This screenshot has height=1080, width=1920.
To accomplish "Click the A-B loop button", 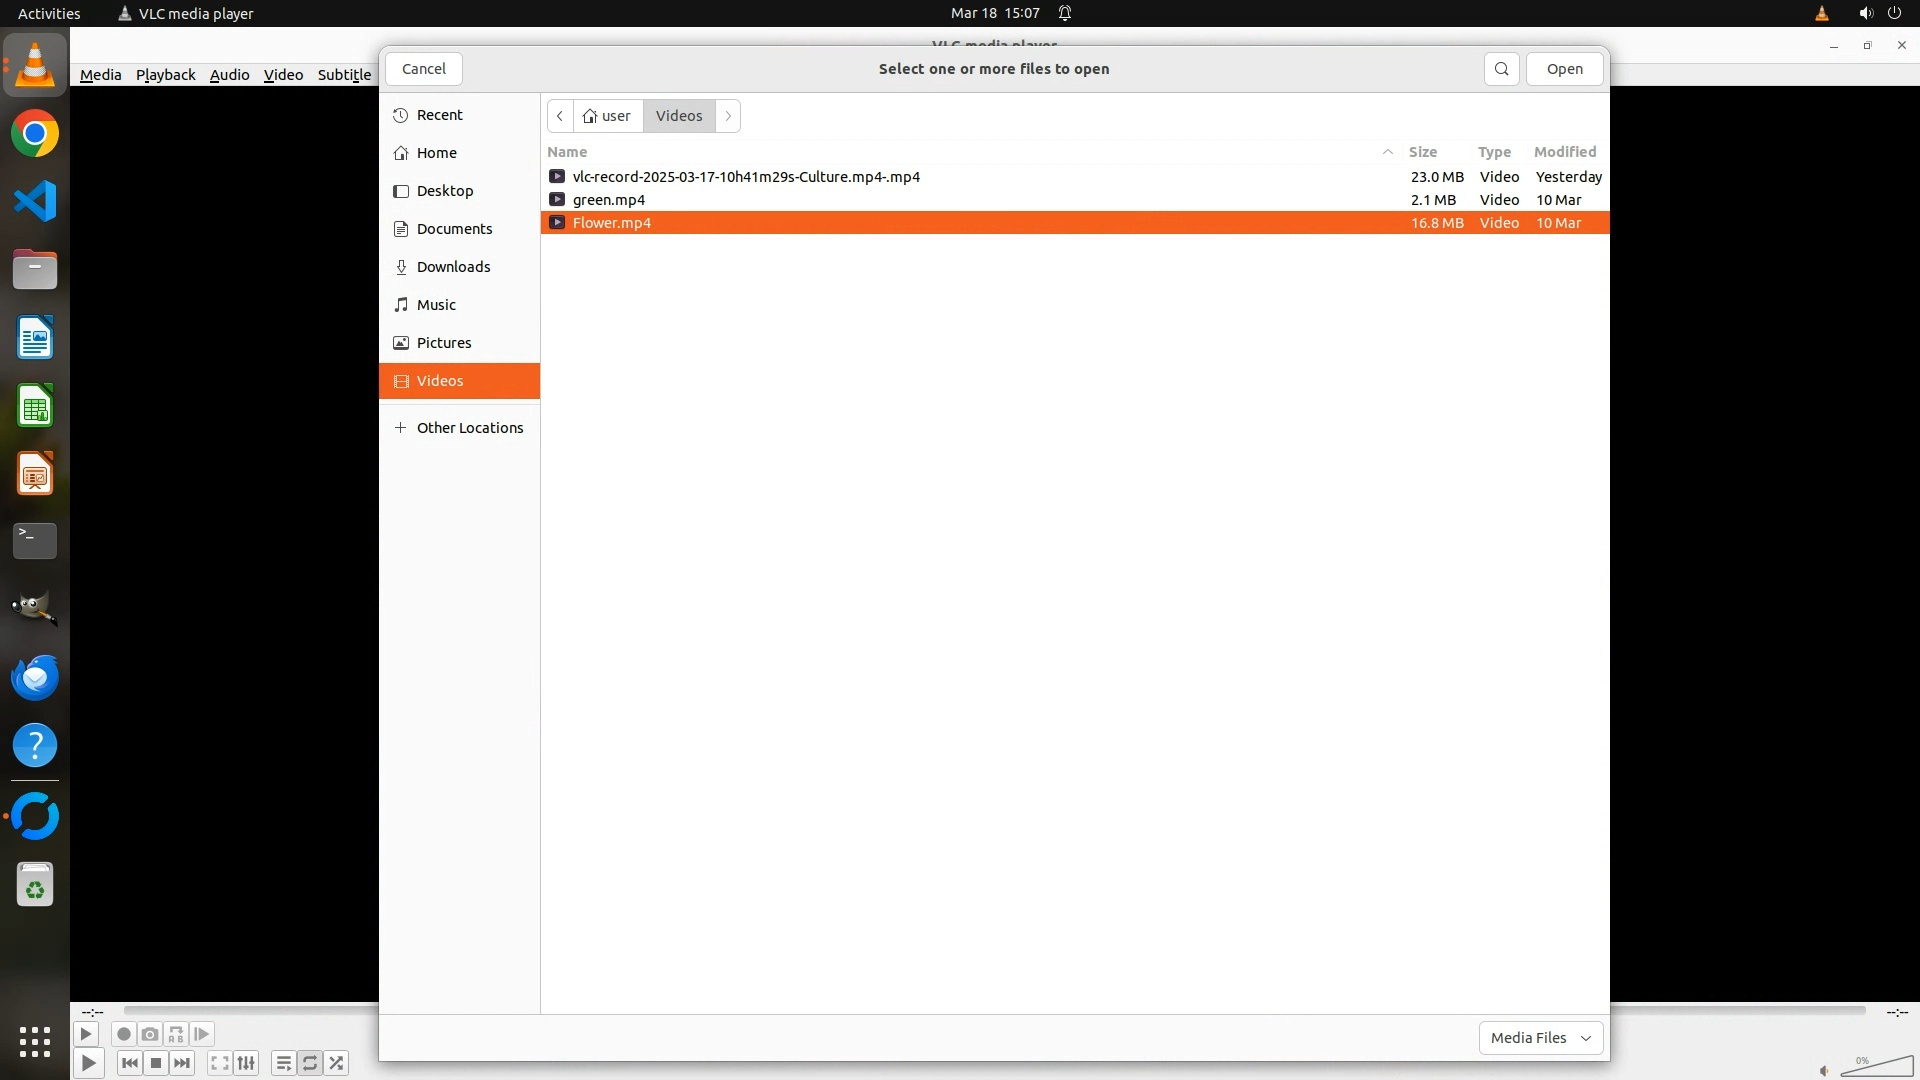I will coord(176,1034).
